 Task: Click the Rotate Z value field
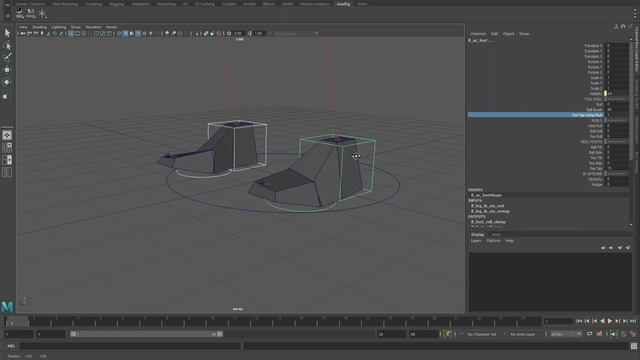pos(617,72)
